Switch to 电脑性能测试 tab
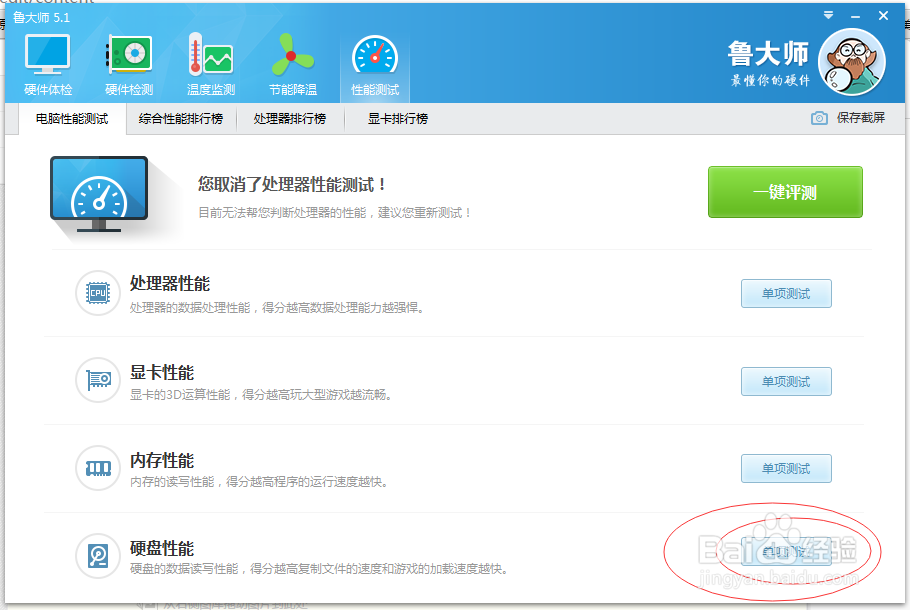Image resolution: width=910 pixels, height=610 pixels. pos(72,119)
